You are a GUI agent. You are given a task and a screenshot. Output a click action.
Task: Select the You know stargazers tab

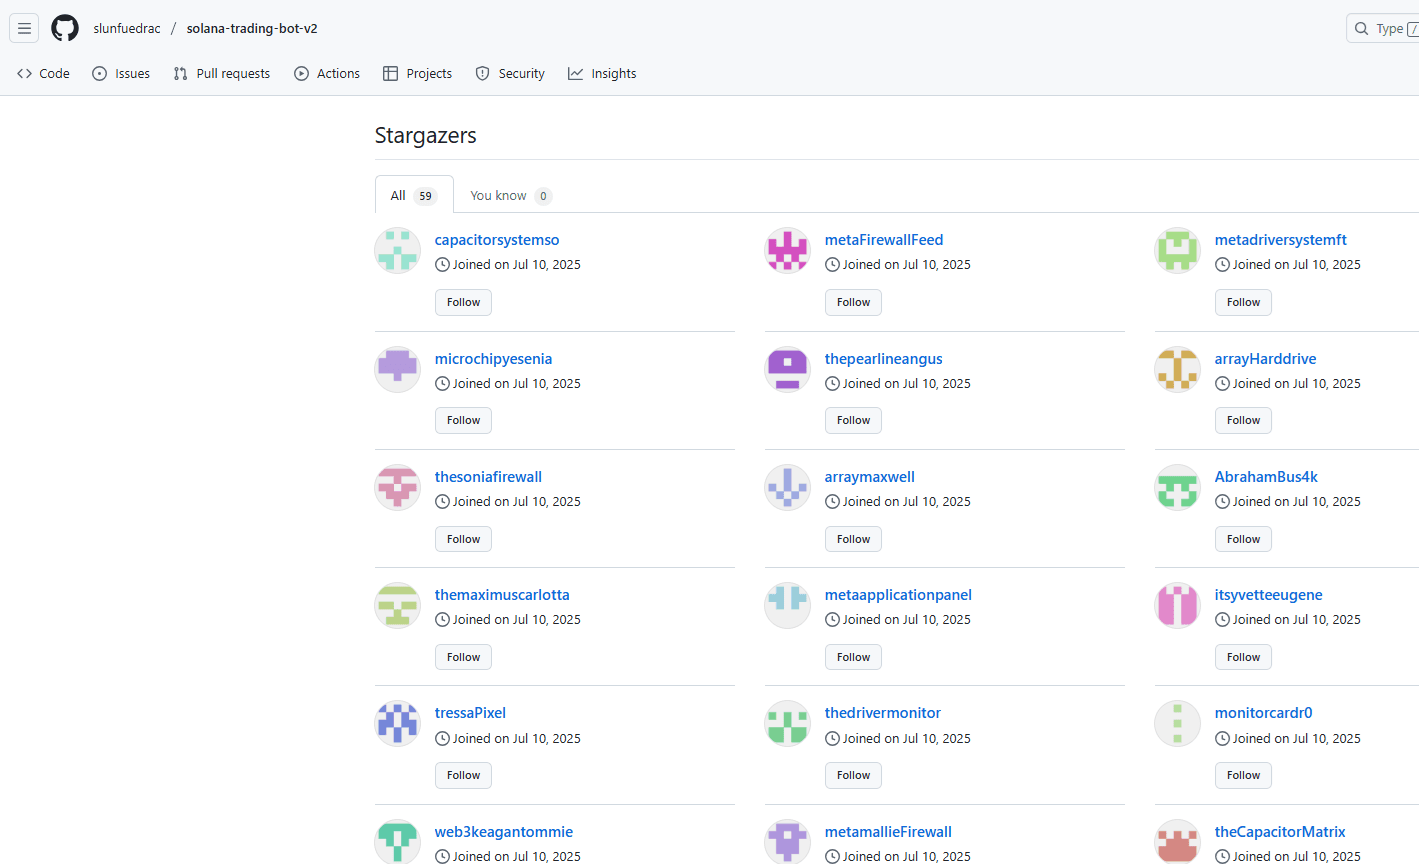pos(511,195)
